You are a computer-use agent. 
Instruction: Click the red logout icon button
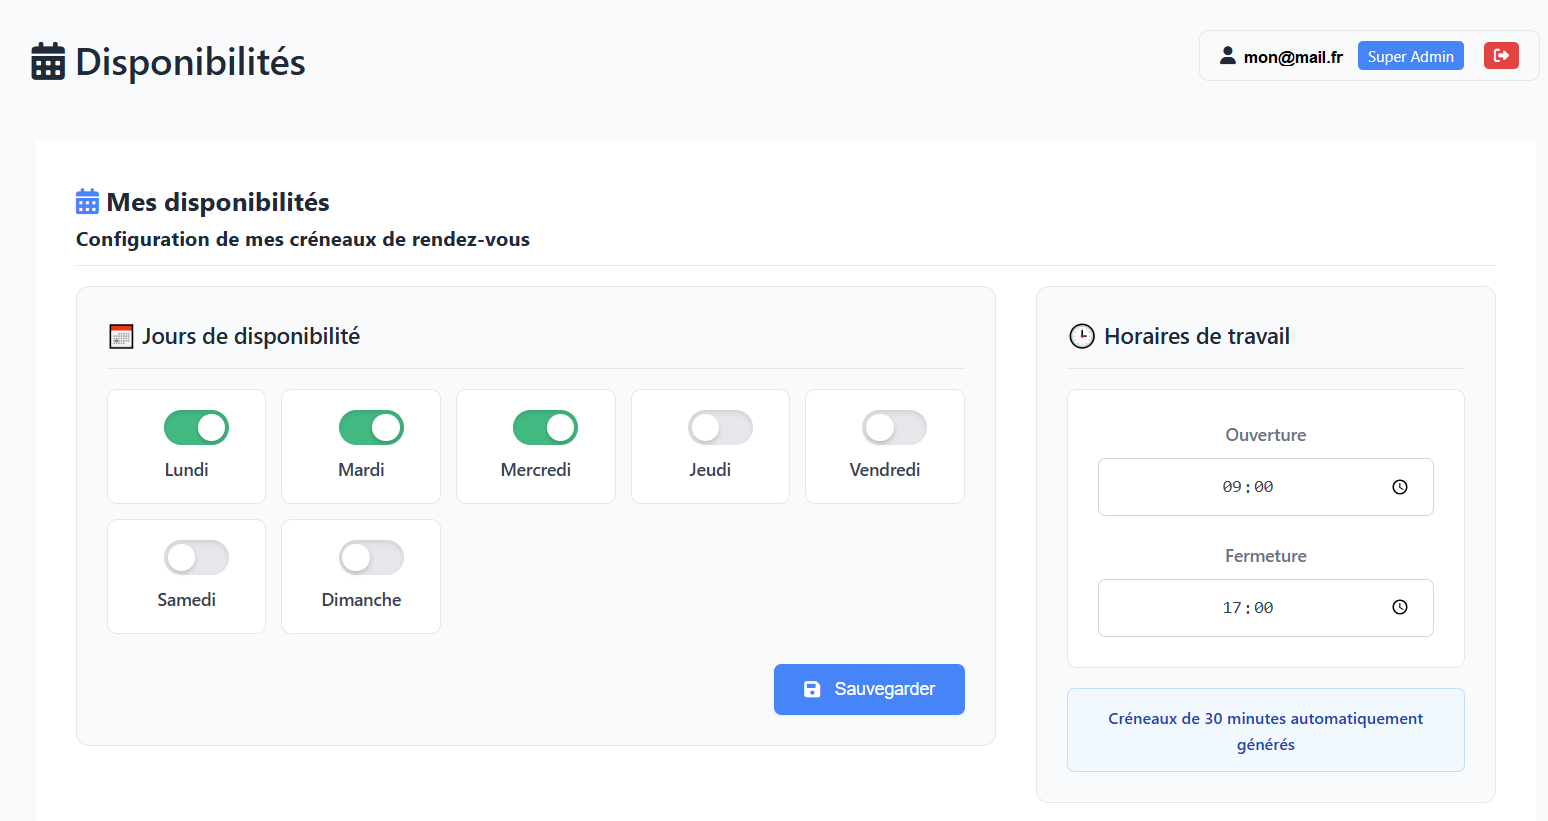(x=1501, y=56)
